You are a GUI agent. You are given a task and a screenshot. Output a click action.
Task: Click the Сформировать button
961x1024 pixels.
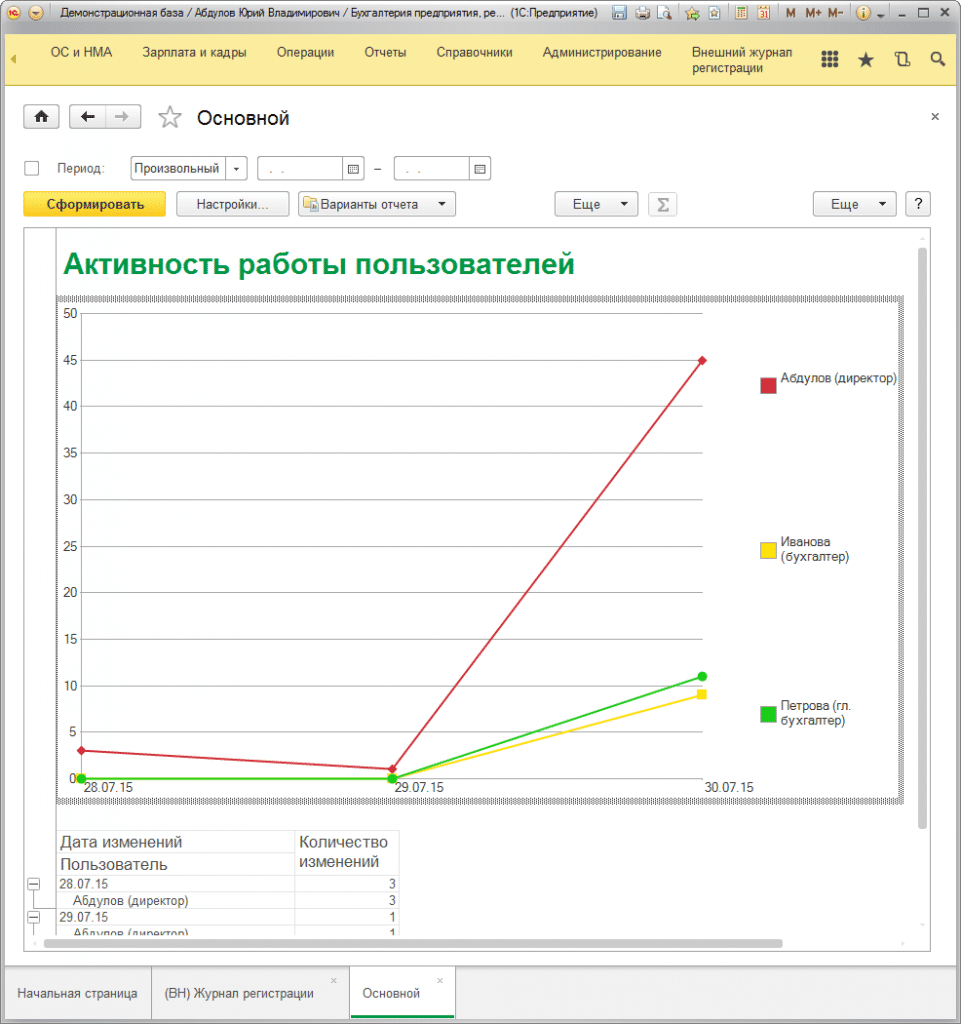94,204
